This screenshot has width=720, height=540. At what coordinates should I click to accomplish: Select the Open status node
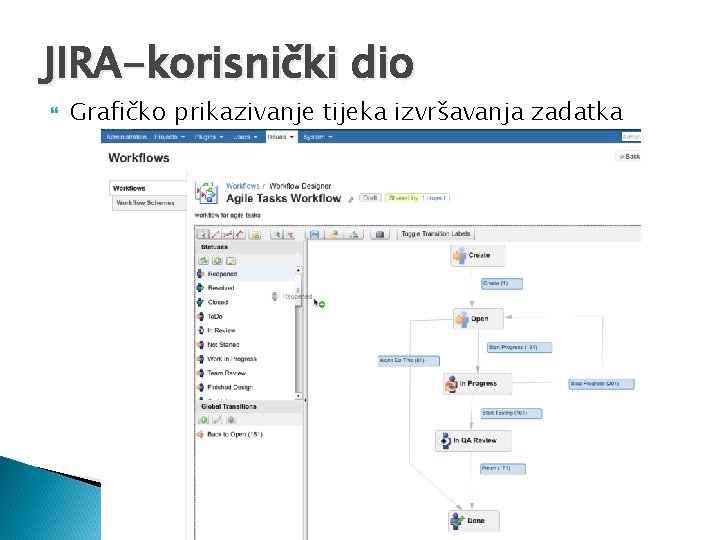click(x=478, y=319)
